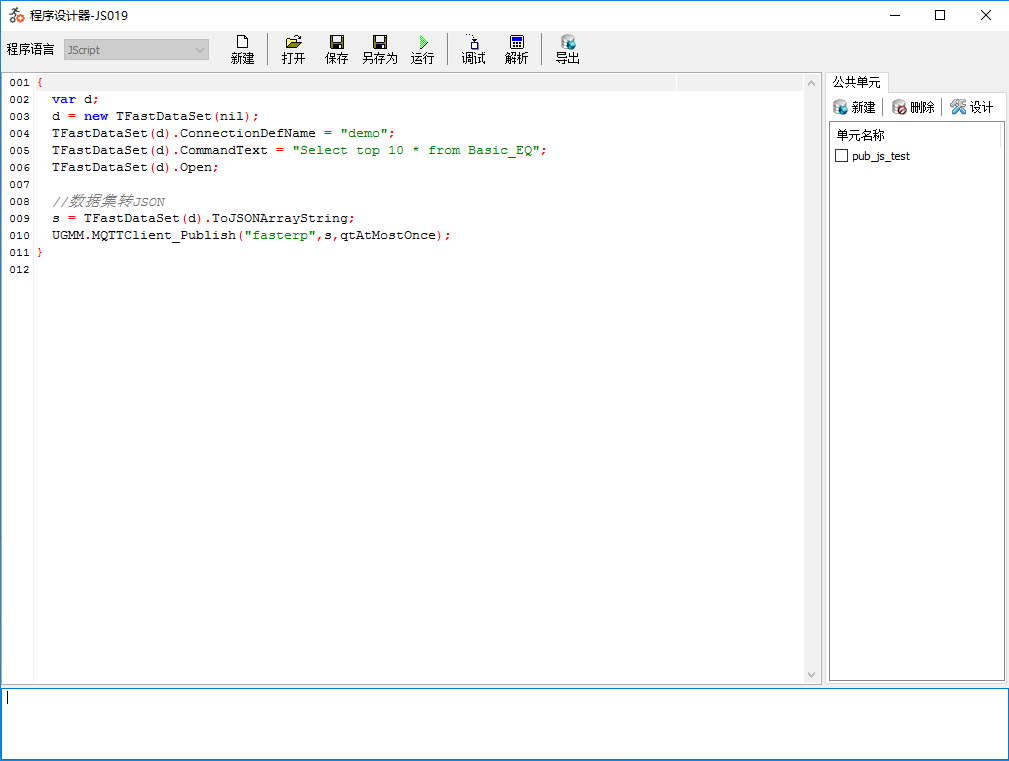Click the "new TFastDataSet(nil)" code line
This screenshot has width=1009, height=761.
point(155,116)
